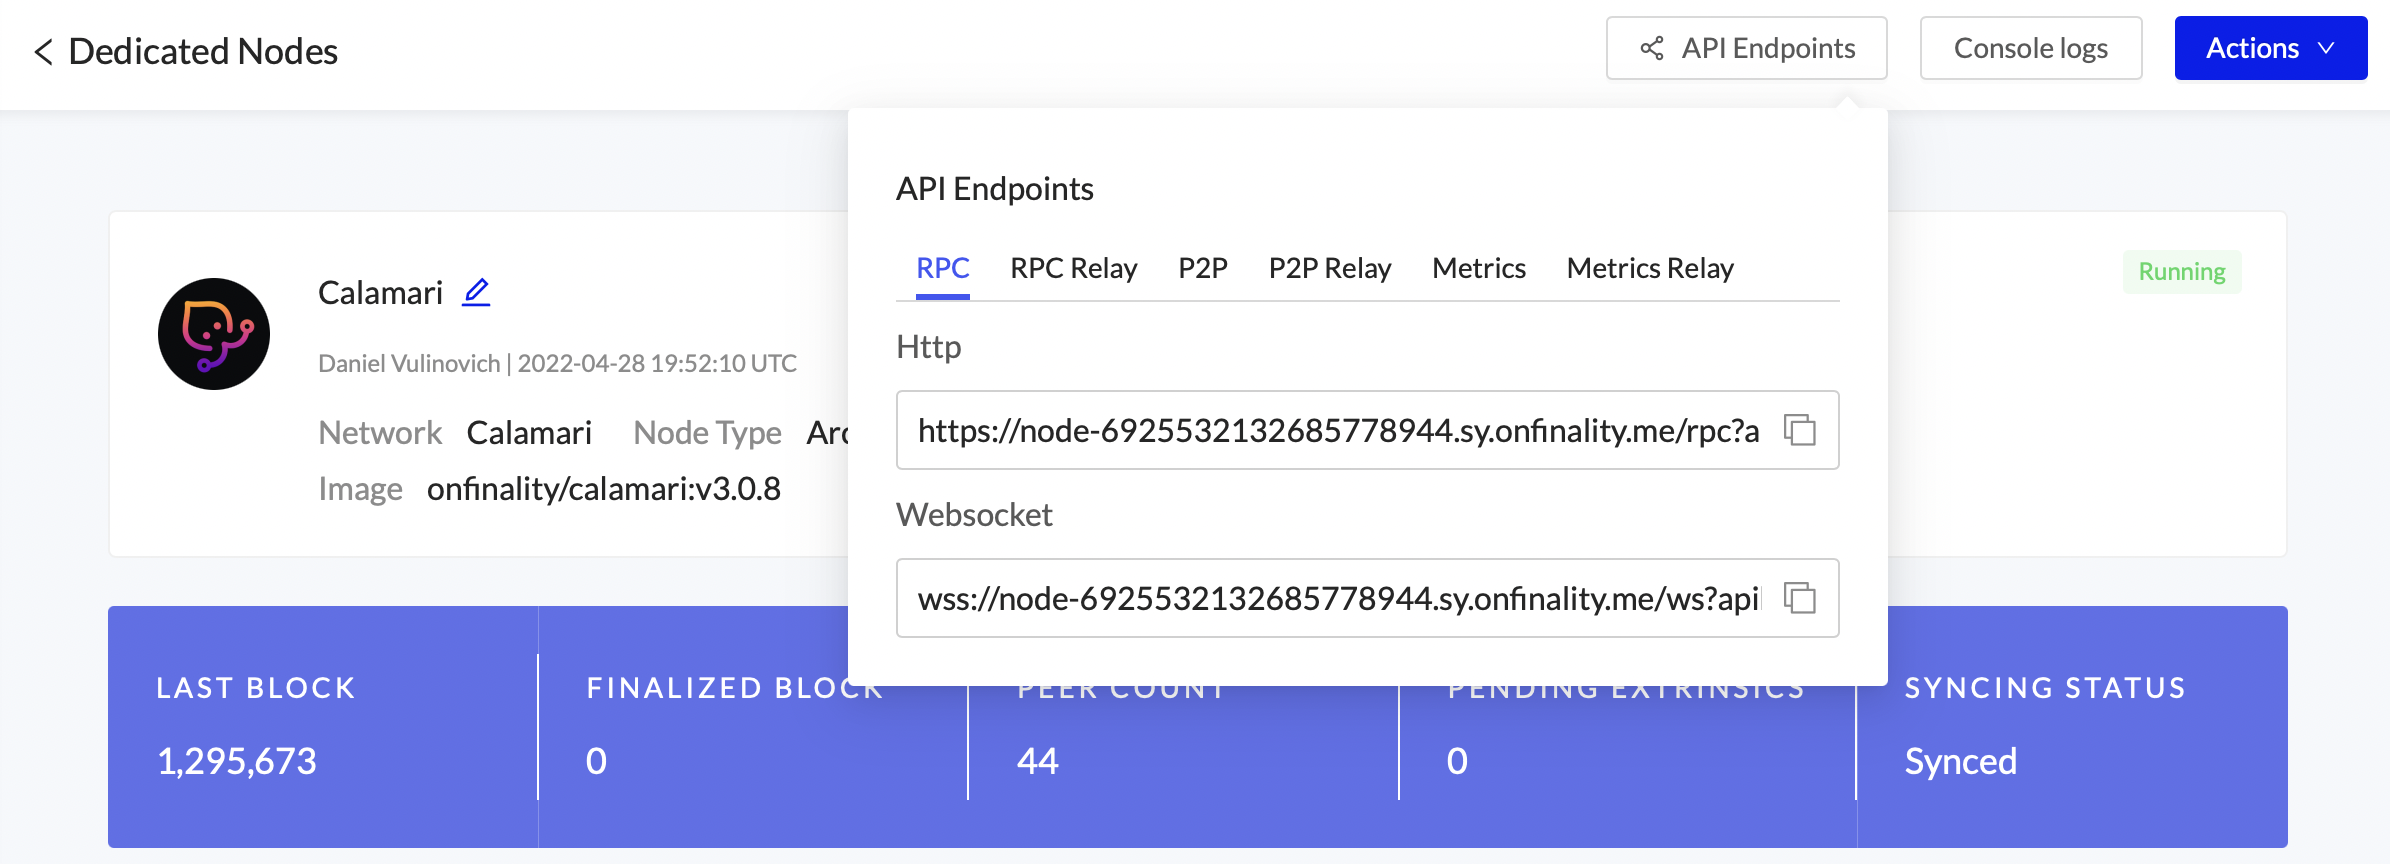
Task: Click the share icon in API Endpoints button
Action: tap(1652, 48)
